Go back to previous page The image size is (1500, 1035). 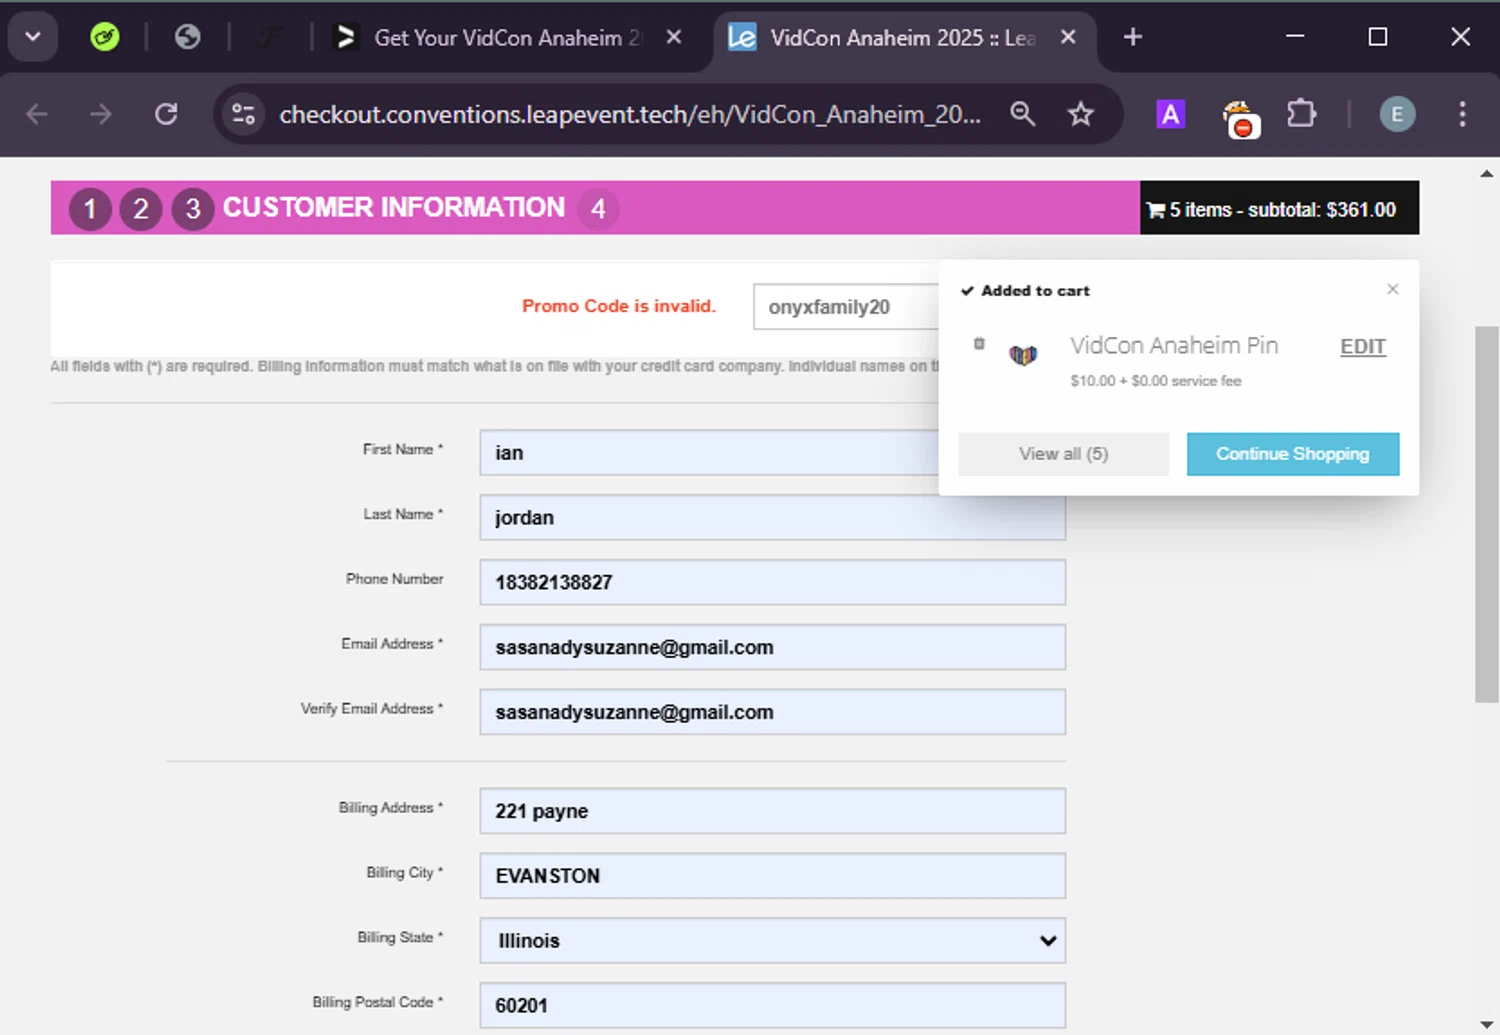click(37, 114)
